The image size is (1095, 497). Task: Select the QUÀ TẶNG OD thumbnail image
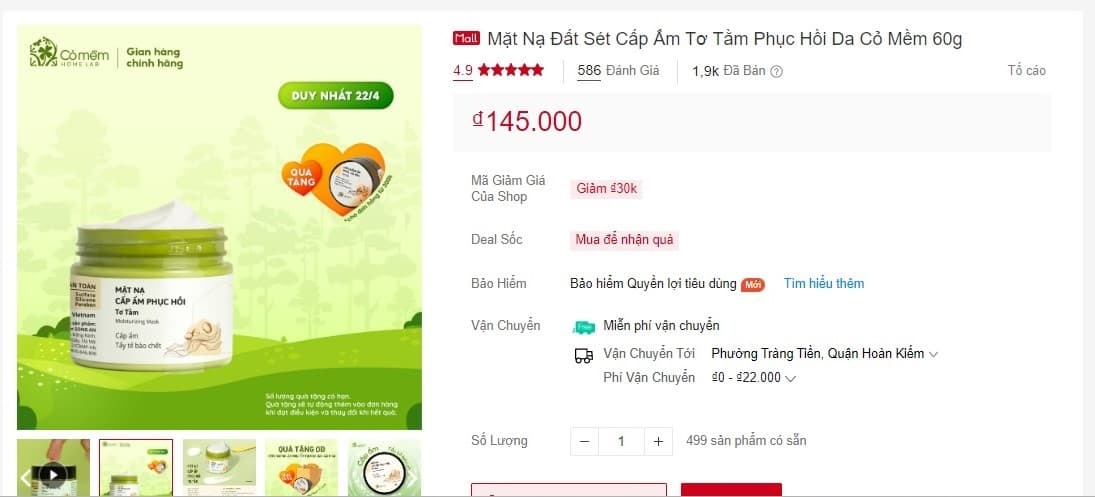coord(301,468)
